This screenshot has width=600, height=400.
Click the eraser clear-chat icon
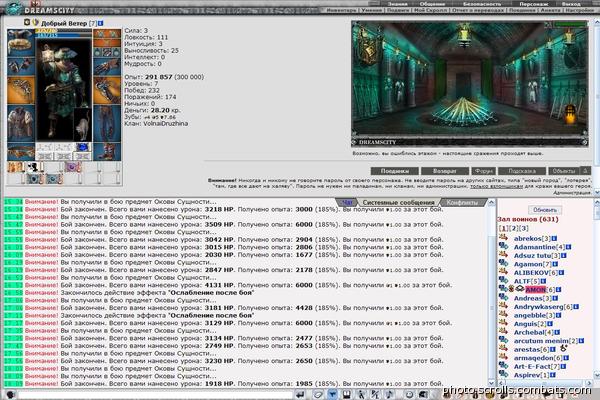click(317, 394)
